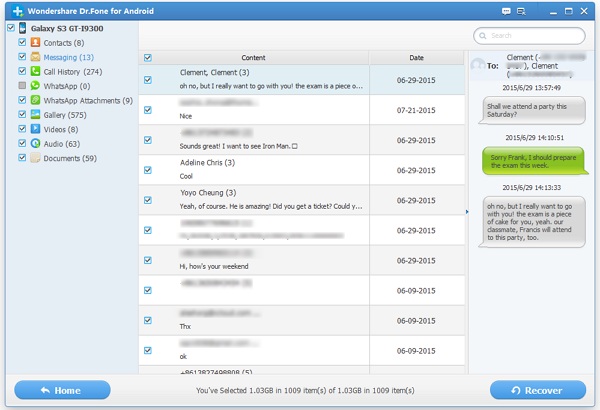This screenshot has width=600, height=410.
Task: Collapse the preview pane with the small blue arrow
Action: 467,212
